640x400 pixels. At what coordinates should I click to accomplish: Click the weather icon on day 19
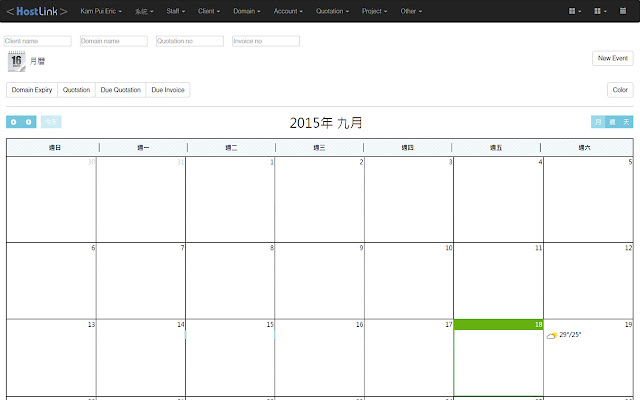coord(551,335)
